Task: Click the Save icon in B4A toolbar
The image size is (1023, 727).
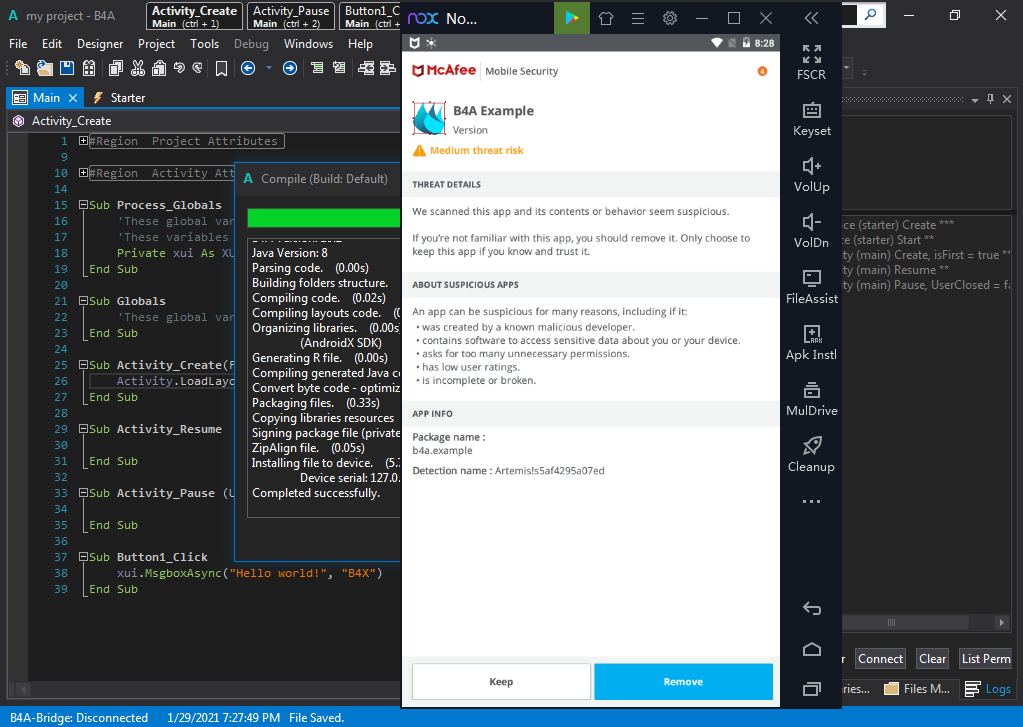Action: tap(67, 68)
